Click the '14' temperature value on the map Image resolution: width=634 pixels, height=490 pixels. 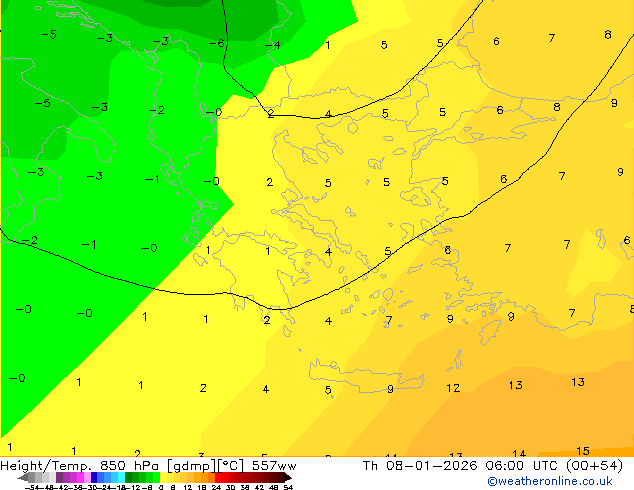coord(519,453)
